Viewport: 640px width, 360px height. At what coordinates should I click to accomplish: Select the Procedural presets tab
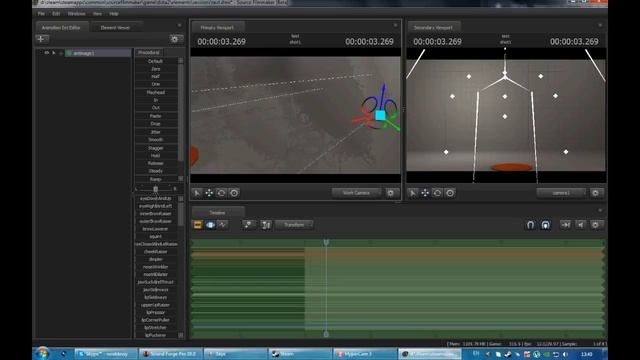(x=149, y=52)
